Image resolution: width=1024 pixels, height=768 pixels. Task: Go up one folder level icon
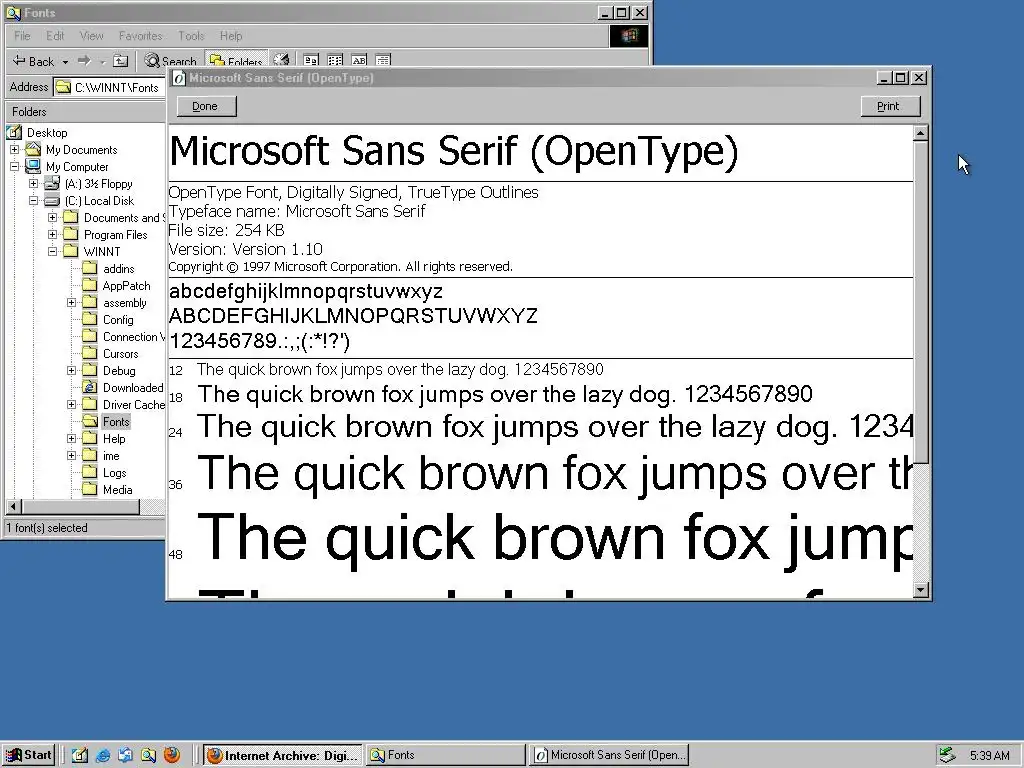coord(120,61)
